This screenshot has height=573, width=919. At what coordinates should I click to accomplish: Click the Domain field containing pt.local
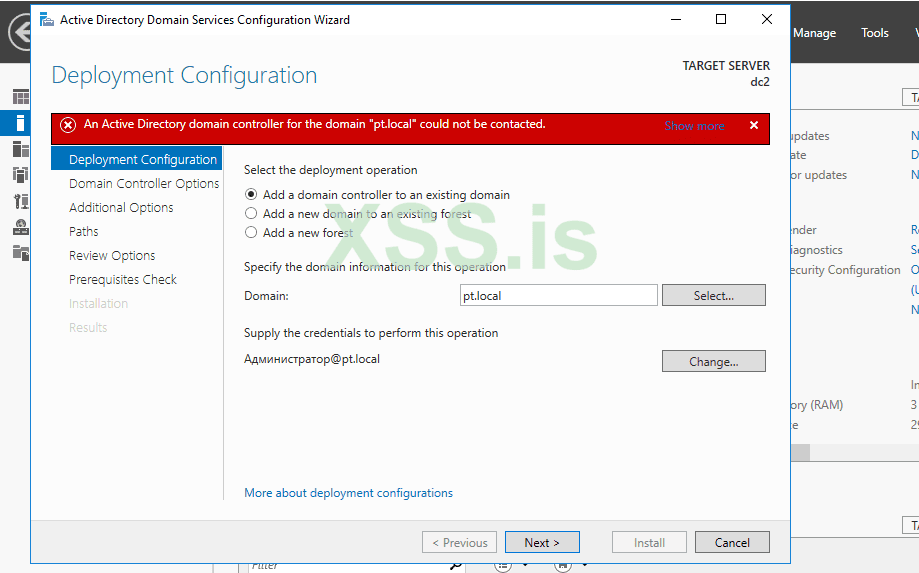pyautogui.click(x=559, y=295)
